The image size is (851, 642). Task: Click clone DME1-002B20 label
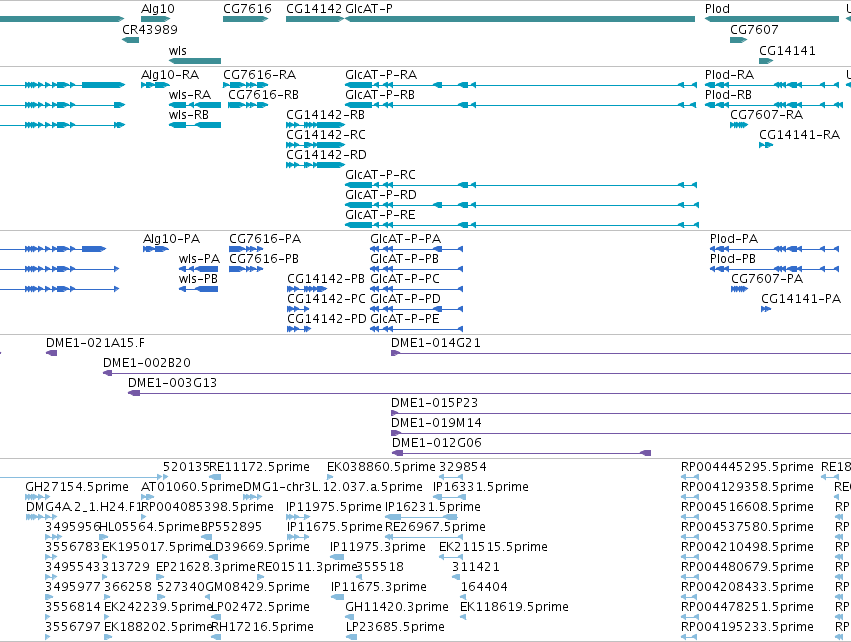click(x=147, y=363)
